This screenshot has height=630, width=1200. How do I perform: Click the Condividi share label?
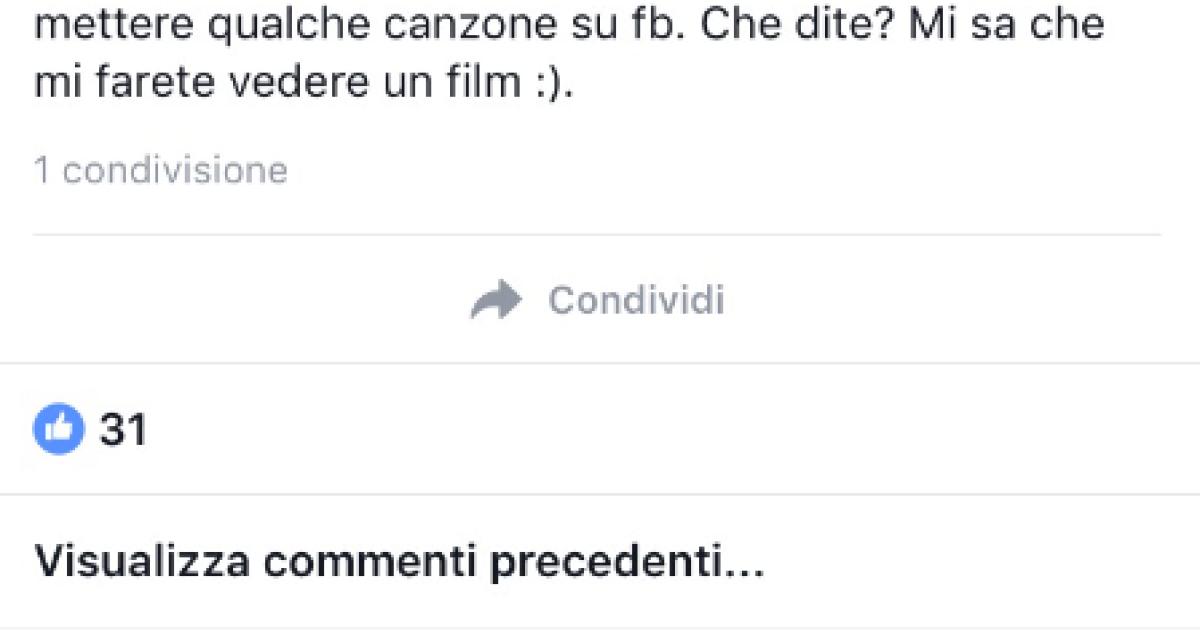pos(636,300)
